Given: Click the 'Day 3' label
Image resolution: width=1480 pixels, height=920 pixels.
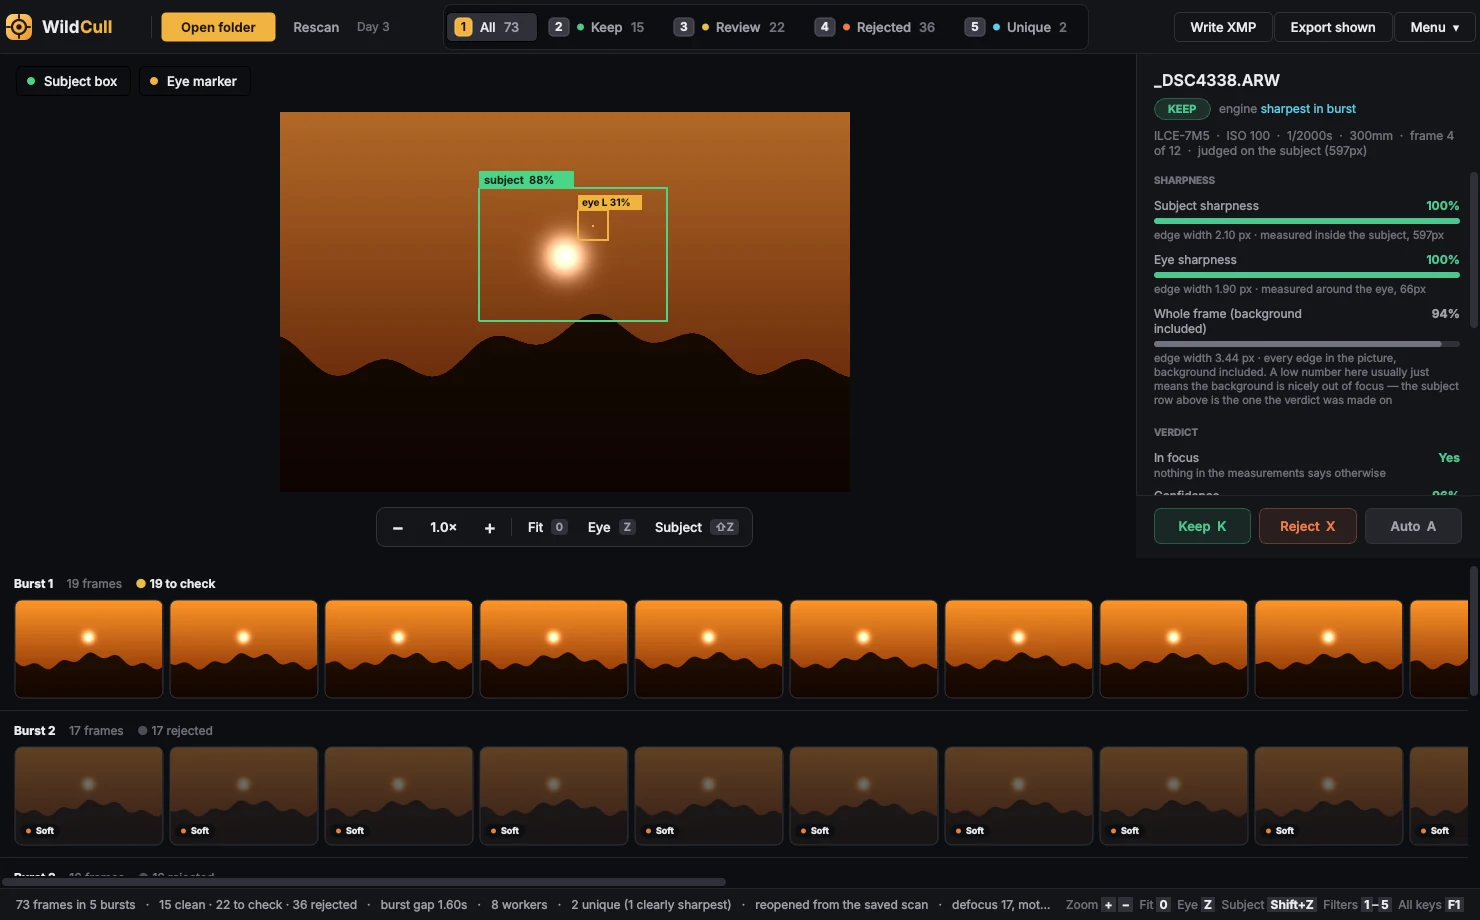Looking at the screenshot, I should click(x=373, y=27).
